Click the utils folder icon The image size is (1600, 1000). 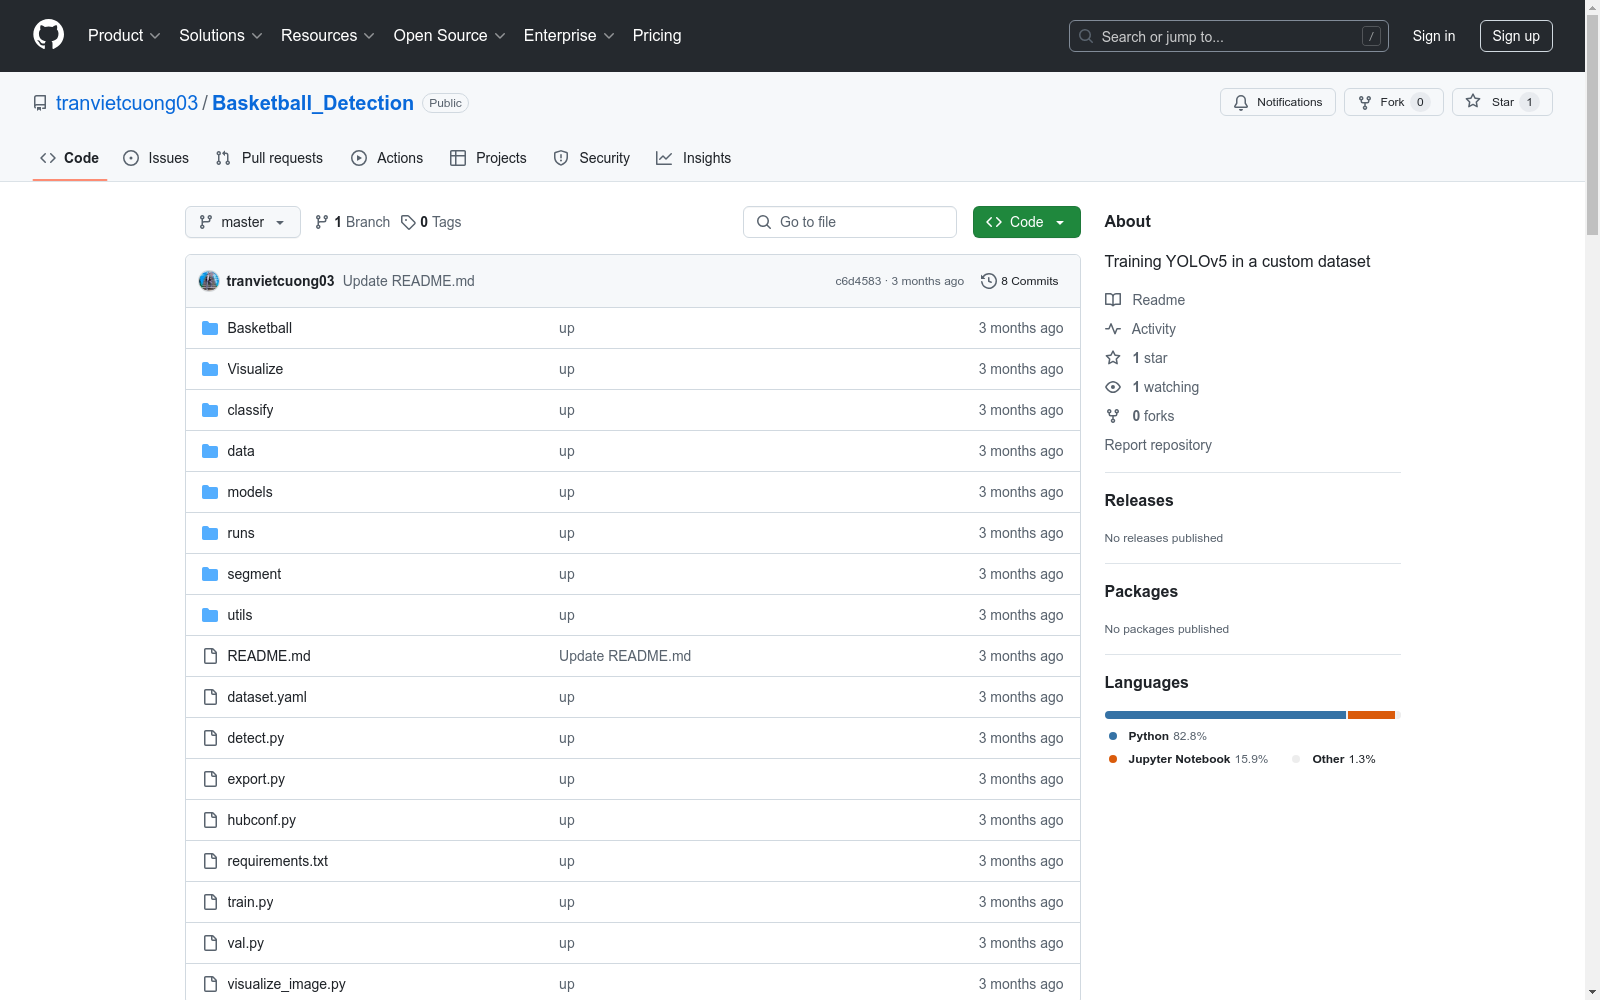210,615
